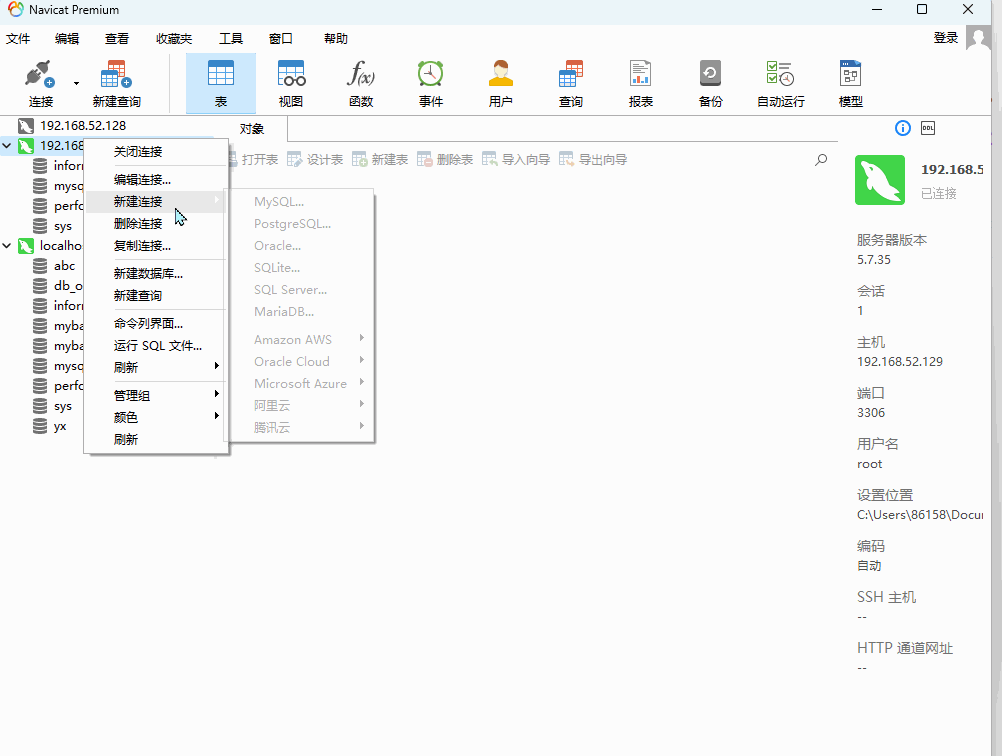Choose 运行 SQL 文件... in context menu
The width and height of the screenshot is (1002, 756).
[x=156, y=346]
